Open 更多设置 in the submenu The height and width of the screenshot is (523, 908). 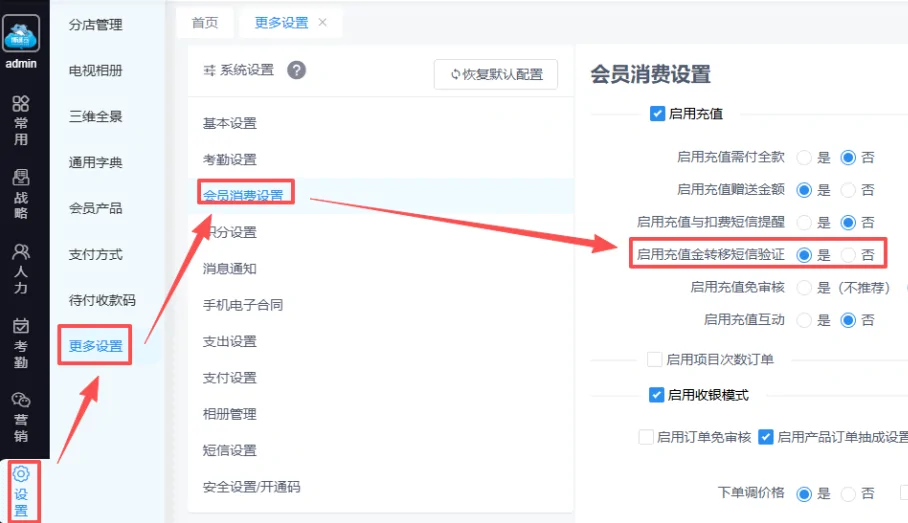coord(96,346)
